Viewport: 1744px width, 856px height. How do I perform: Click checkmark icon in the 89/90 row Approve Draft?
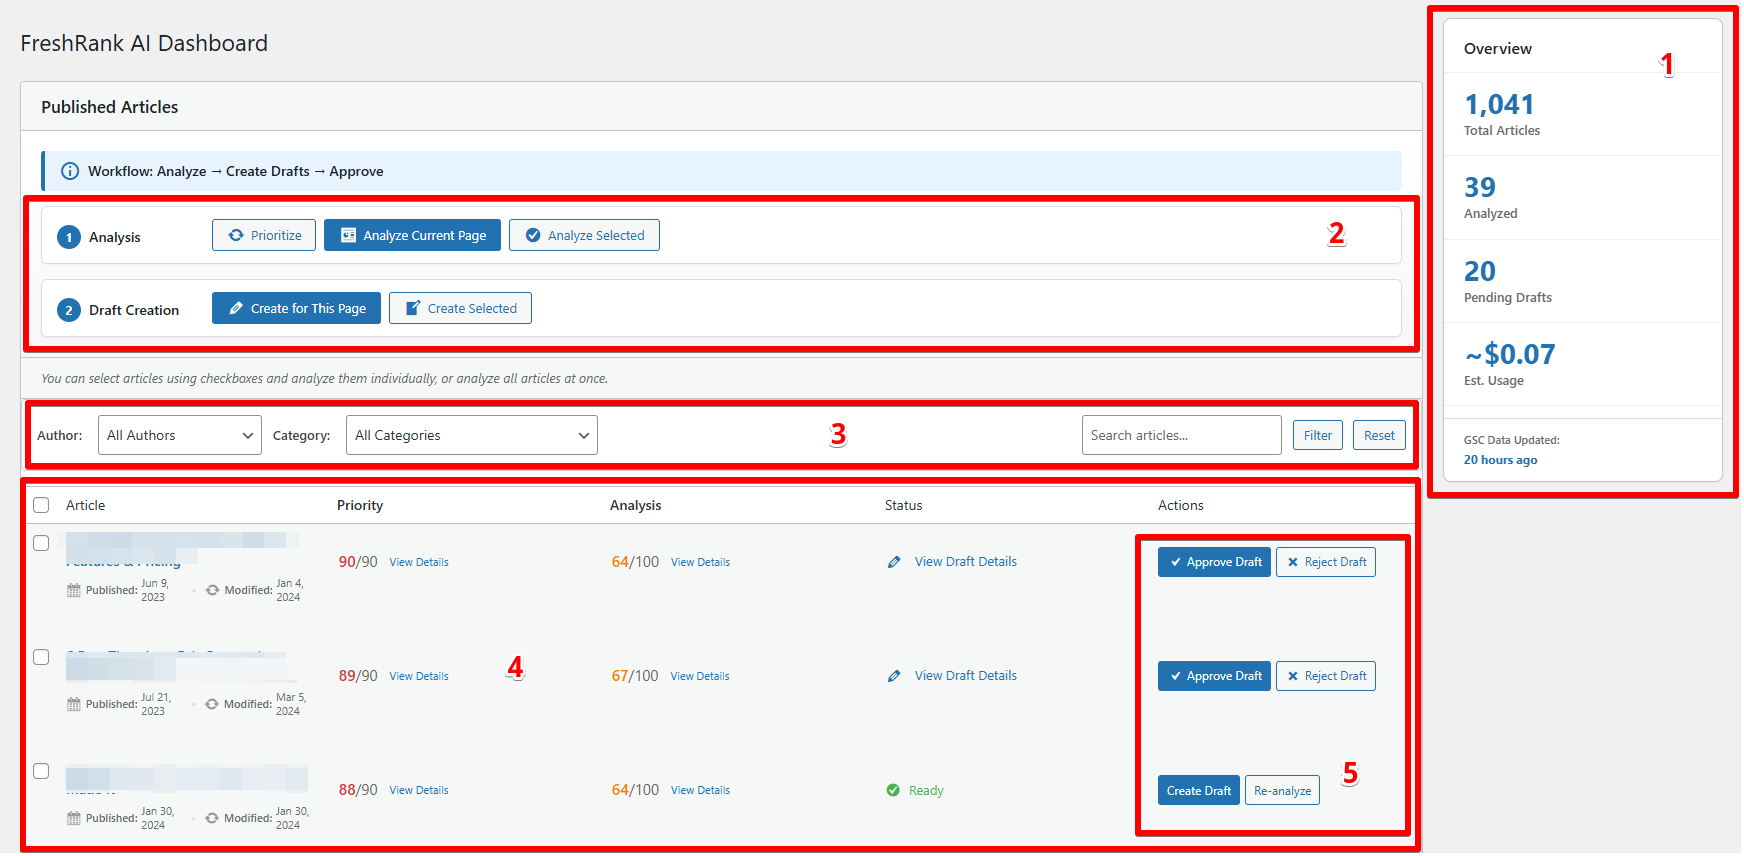[x=1176, y=676]
